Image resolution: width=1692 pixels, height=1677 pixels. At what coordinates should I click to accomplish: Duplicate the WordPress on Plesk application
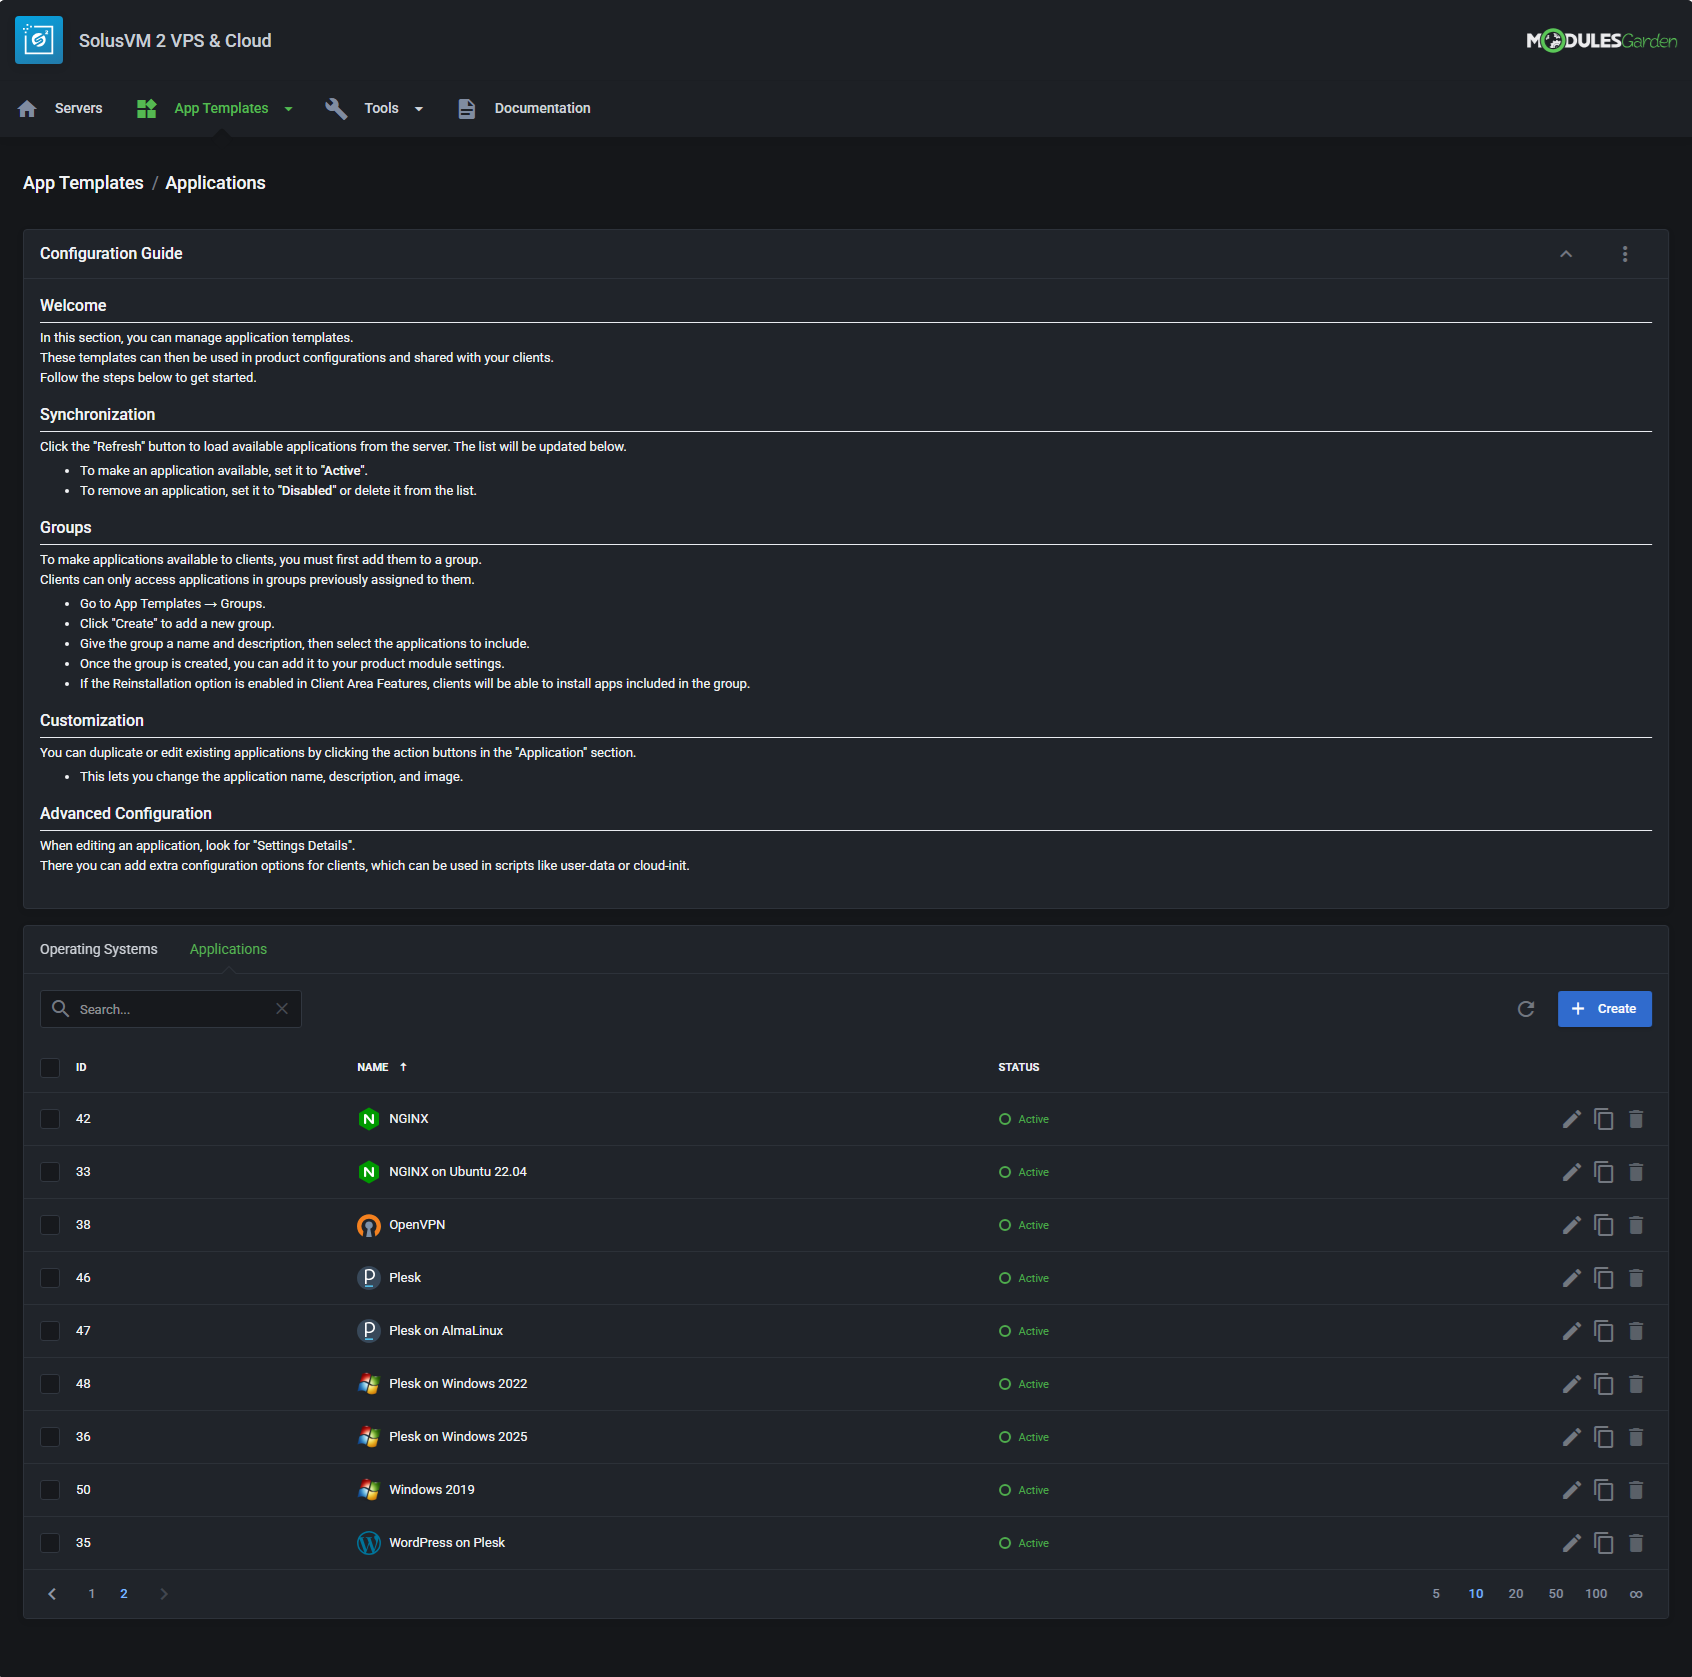pos(1604,1543)
